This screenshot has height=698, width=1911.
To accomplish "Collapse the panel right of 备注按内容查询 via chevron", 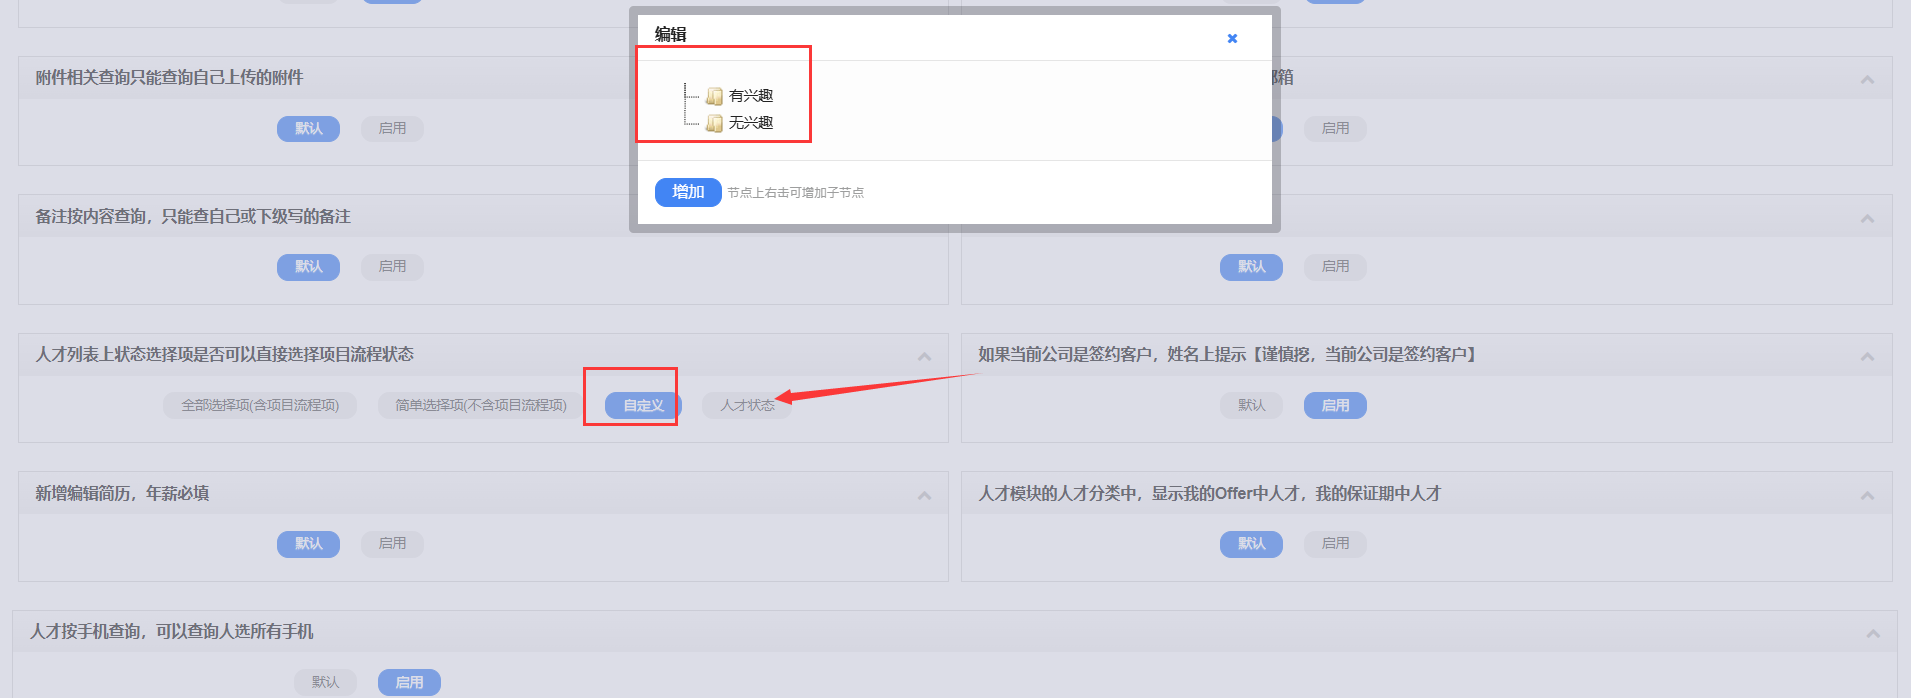I will [1867, 219].
